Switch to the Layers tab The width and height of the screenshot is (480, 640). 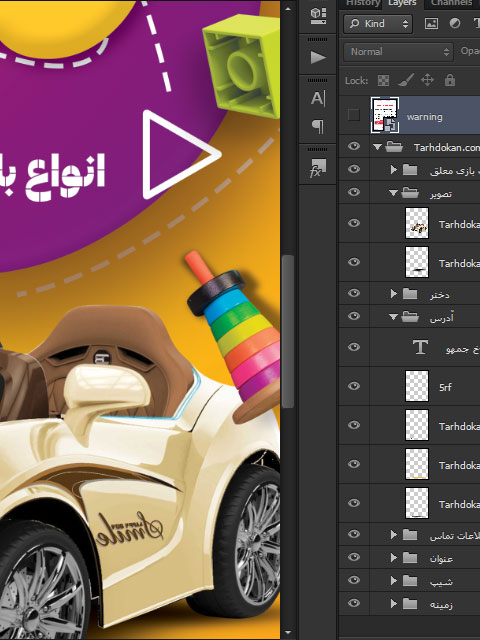click(402, 3)
